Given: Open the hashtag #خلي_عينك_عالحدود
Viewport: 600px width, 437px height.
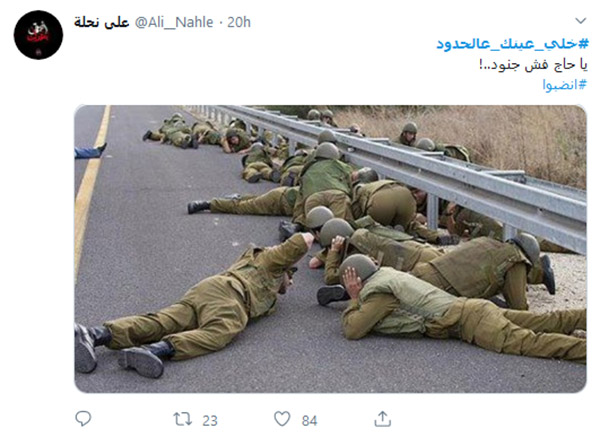Looking at the screenshot, I should pyautogui.click(x=512, y=44).
